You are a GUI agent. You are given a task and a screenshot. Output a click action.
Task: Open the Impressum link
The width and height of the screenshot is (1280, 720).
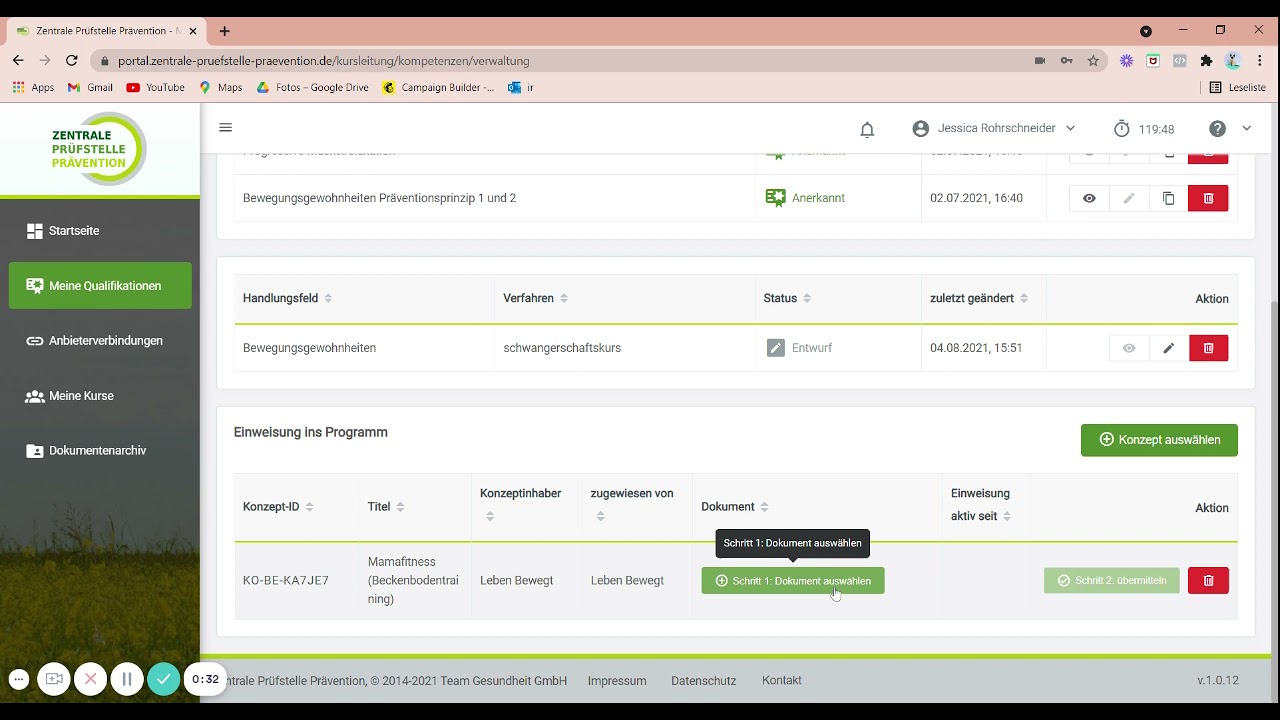pos(617,681)
